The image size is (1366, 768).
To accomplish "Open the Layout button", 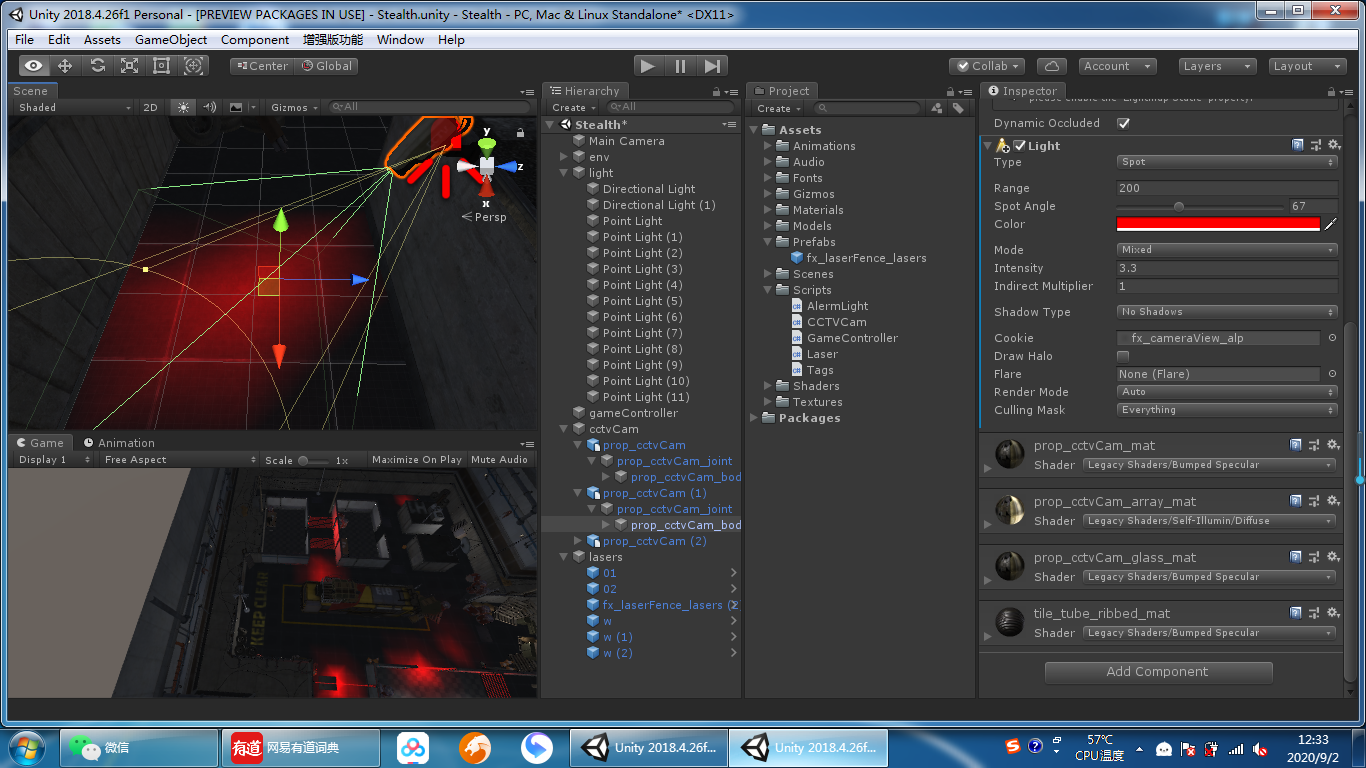I will [1308, 66].
